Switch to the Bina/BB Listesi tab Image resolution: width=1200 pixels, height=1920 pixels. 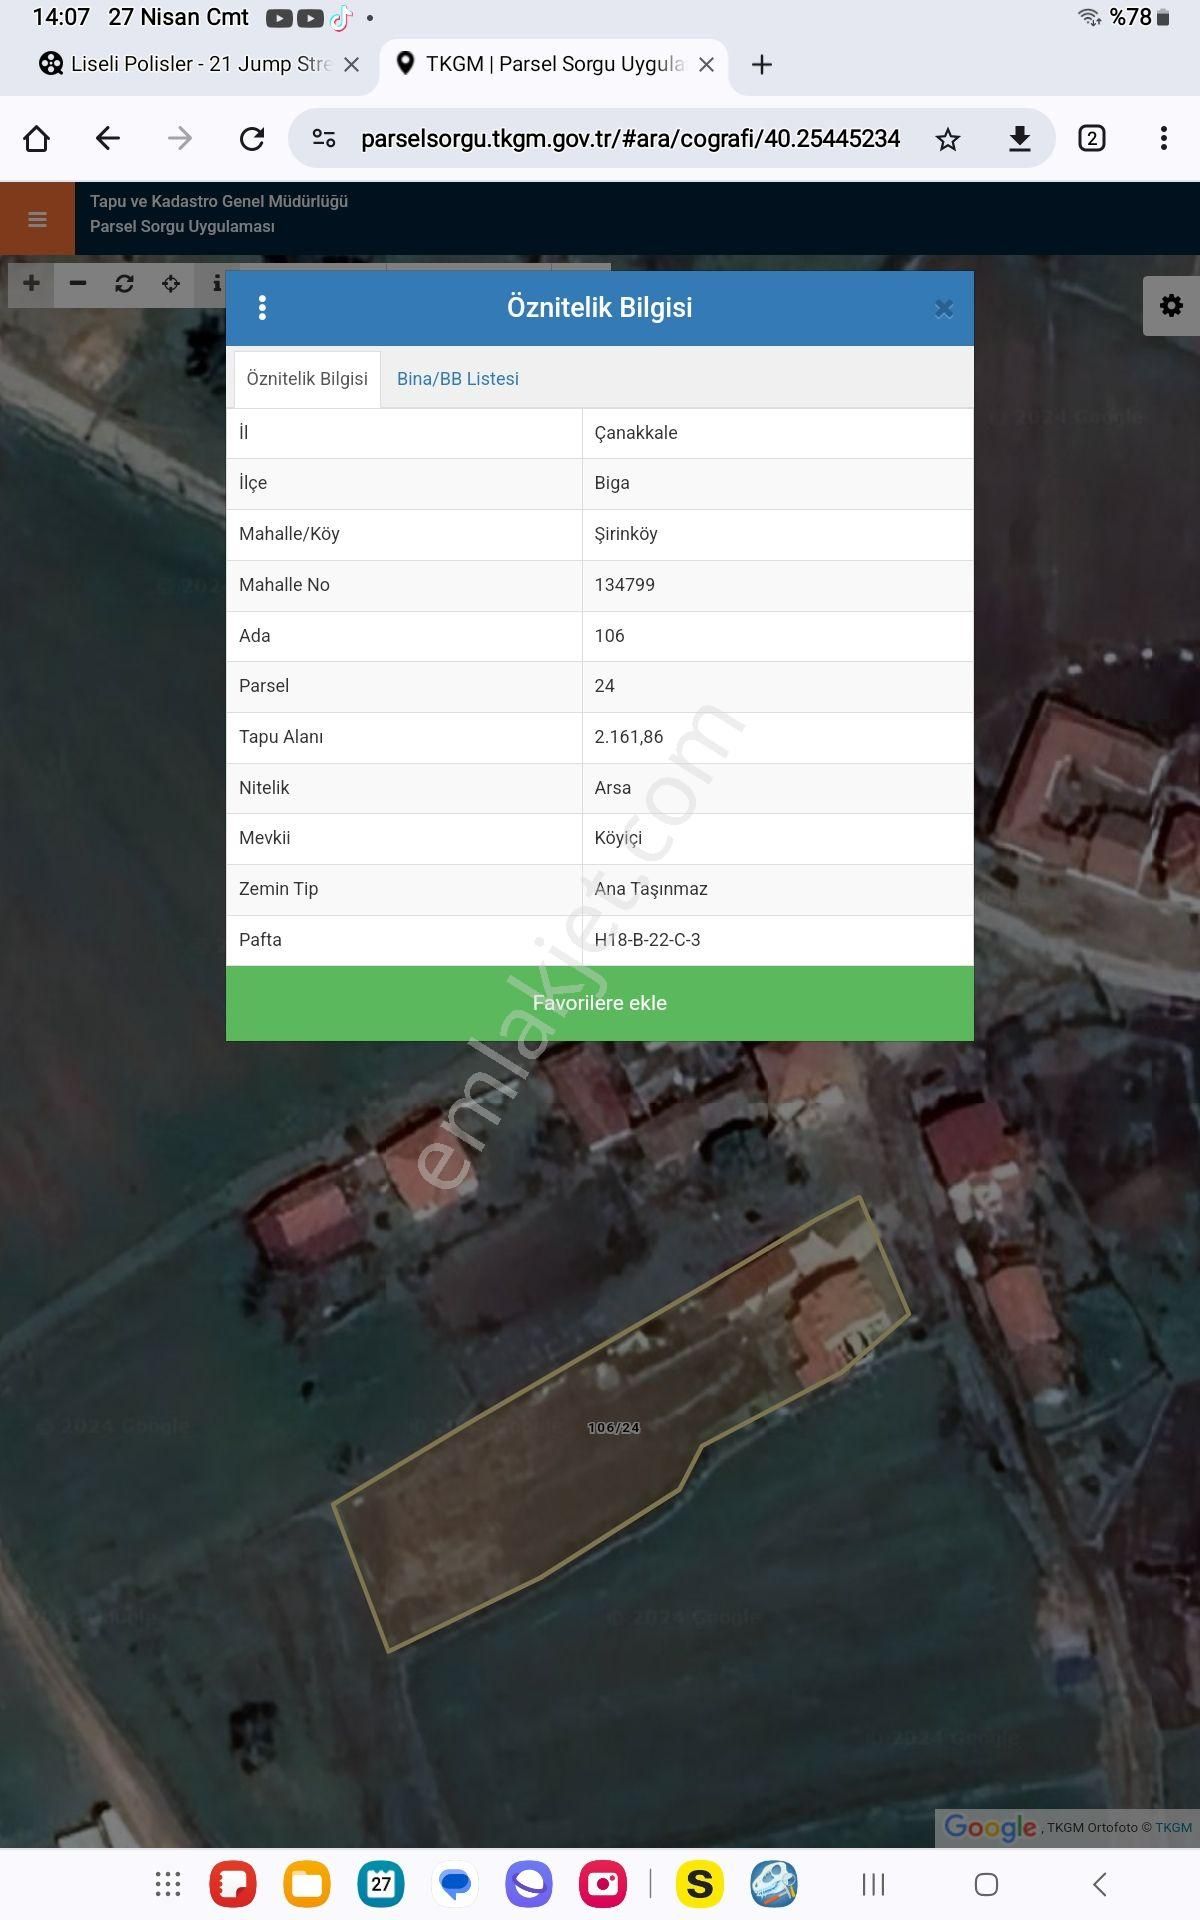coord(457,379)
